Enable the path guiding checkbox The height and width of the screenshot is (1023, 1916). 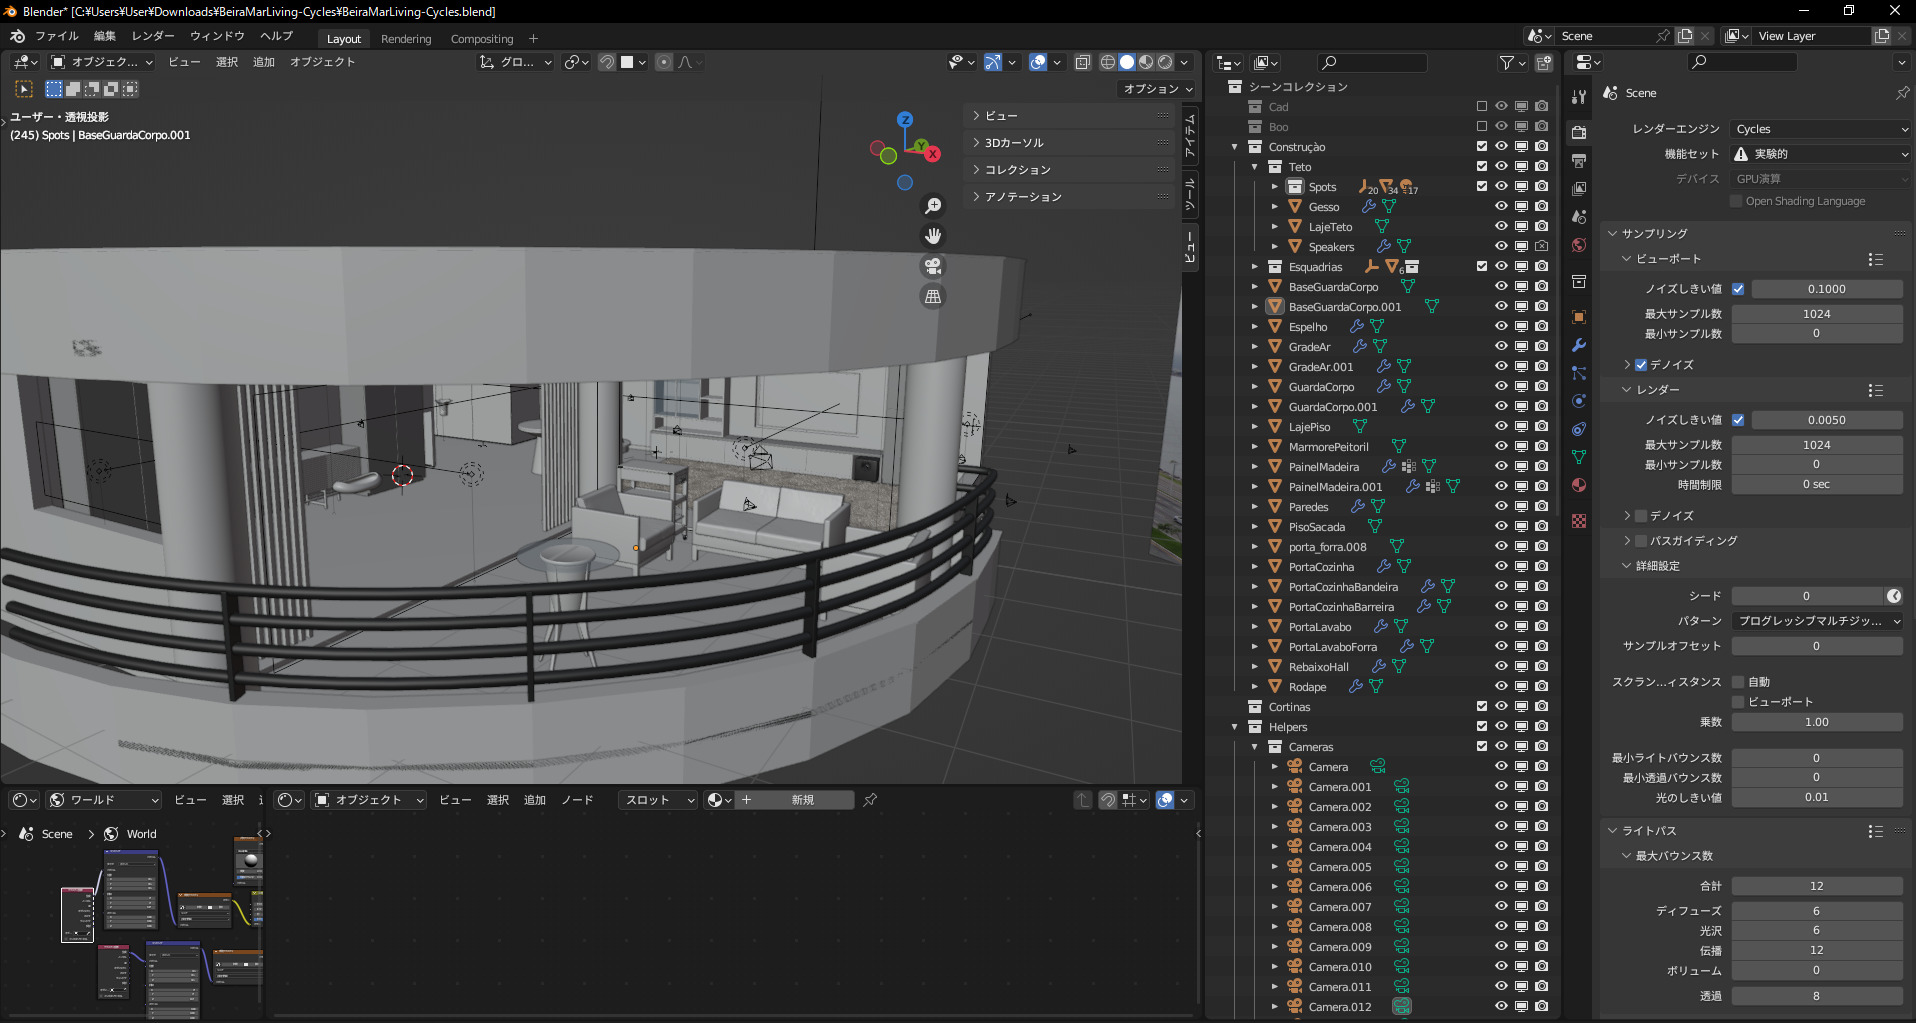(1641, 541)
